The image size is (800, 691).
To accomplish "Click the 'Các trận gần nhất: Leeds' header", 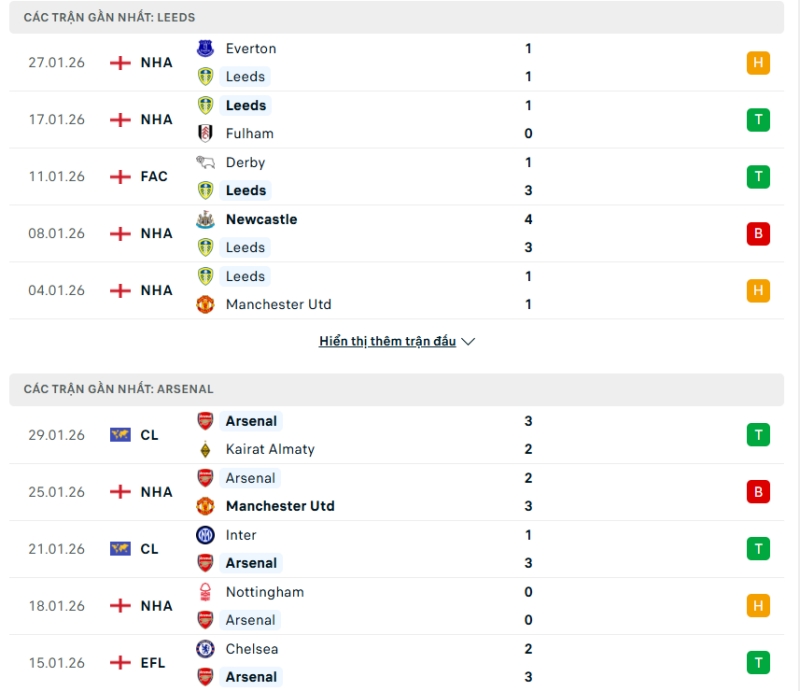I will coord(110,18).
